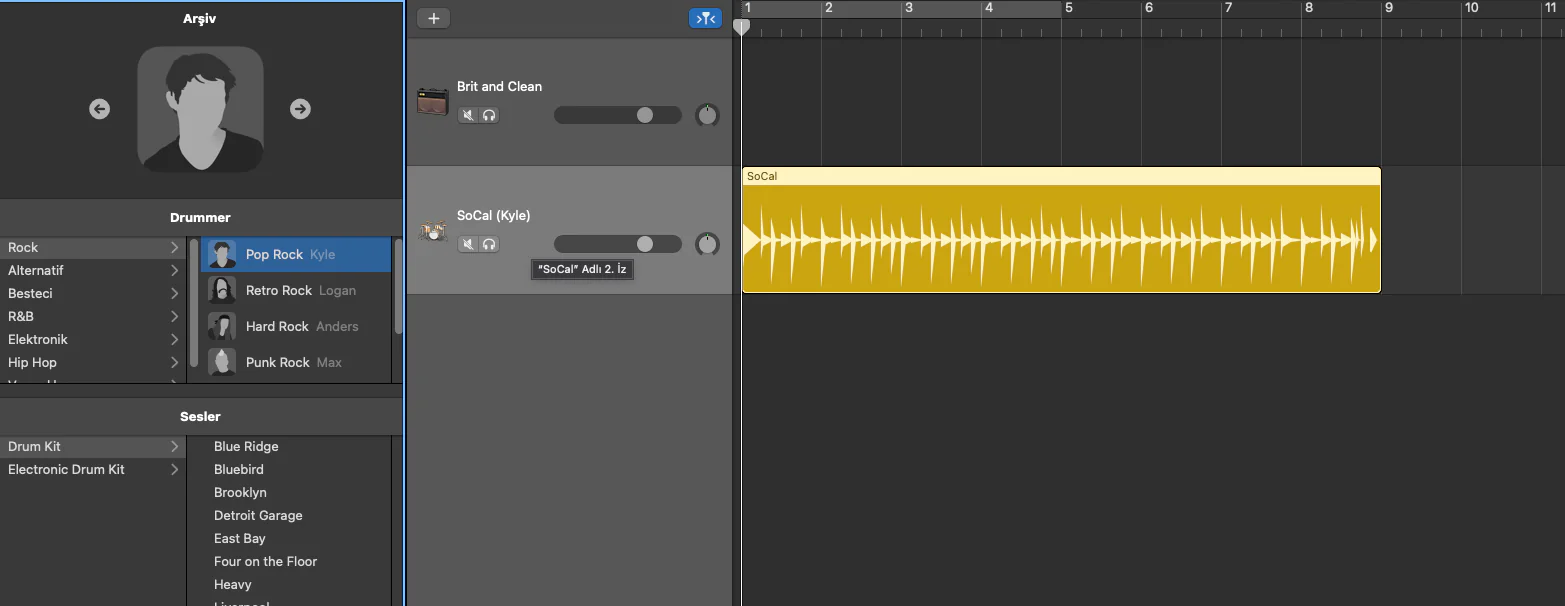Click the Brit and Clean amp icon
Viewport: 1565px width, 606px height.
click(x=432, y=101)
